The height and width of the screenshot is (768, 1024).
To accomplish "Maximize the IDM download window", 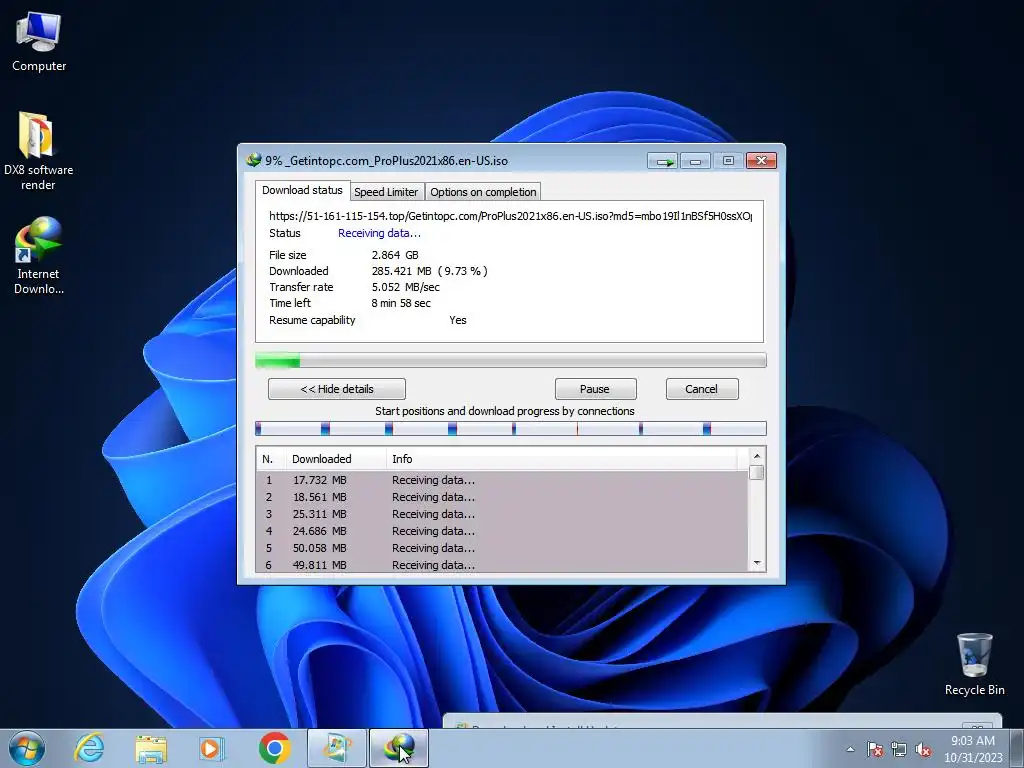I will pyautogui.click(x=728, y=161).
